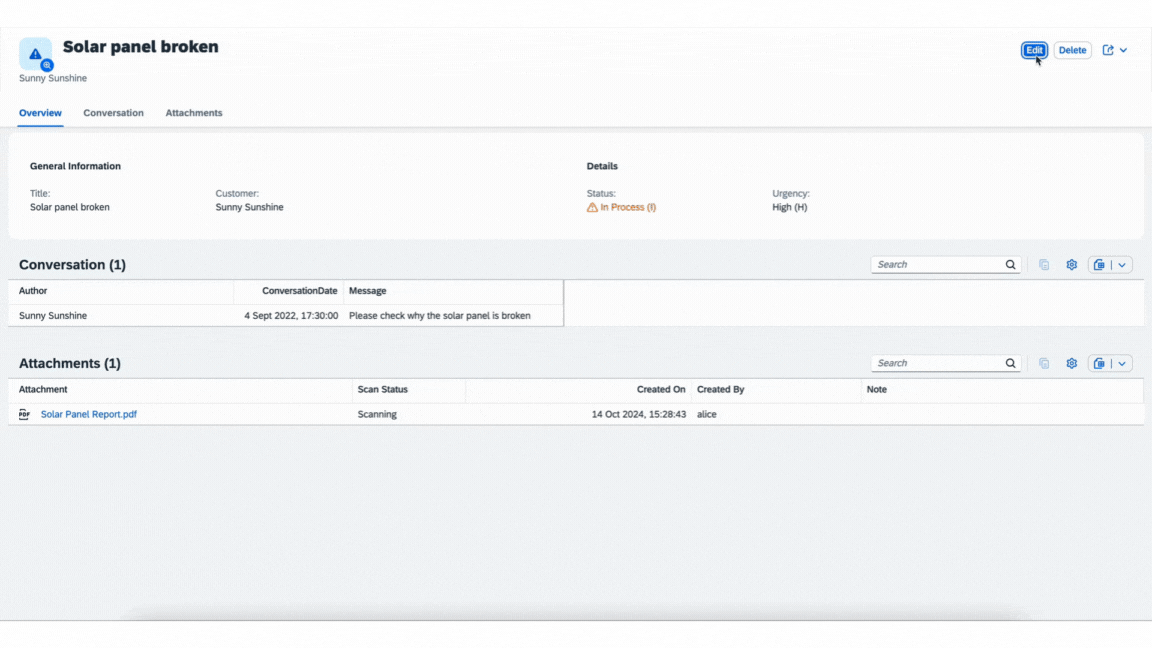Click the 'Conversation (1)' section heading

[x=72, y=264]
